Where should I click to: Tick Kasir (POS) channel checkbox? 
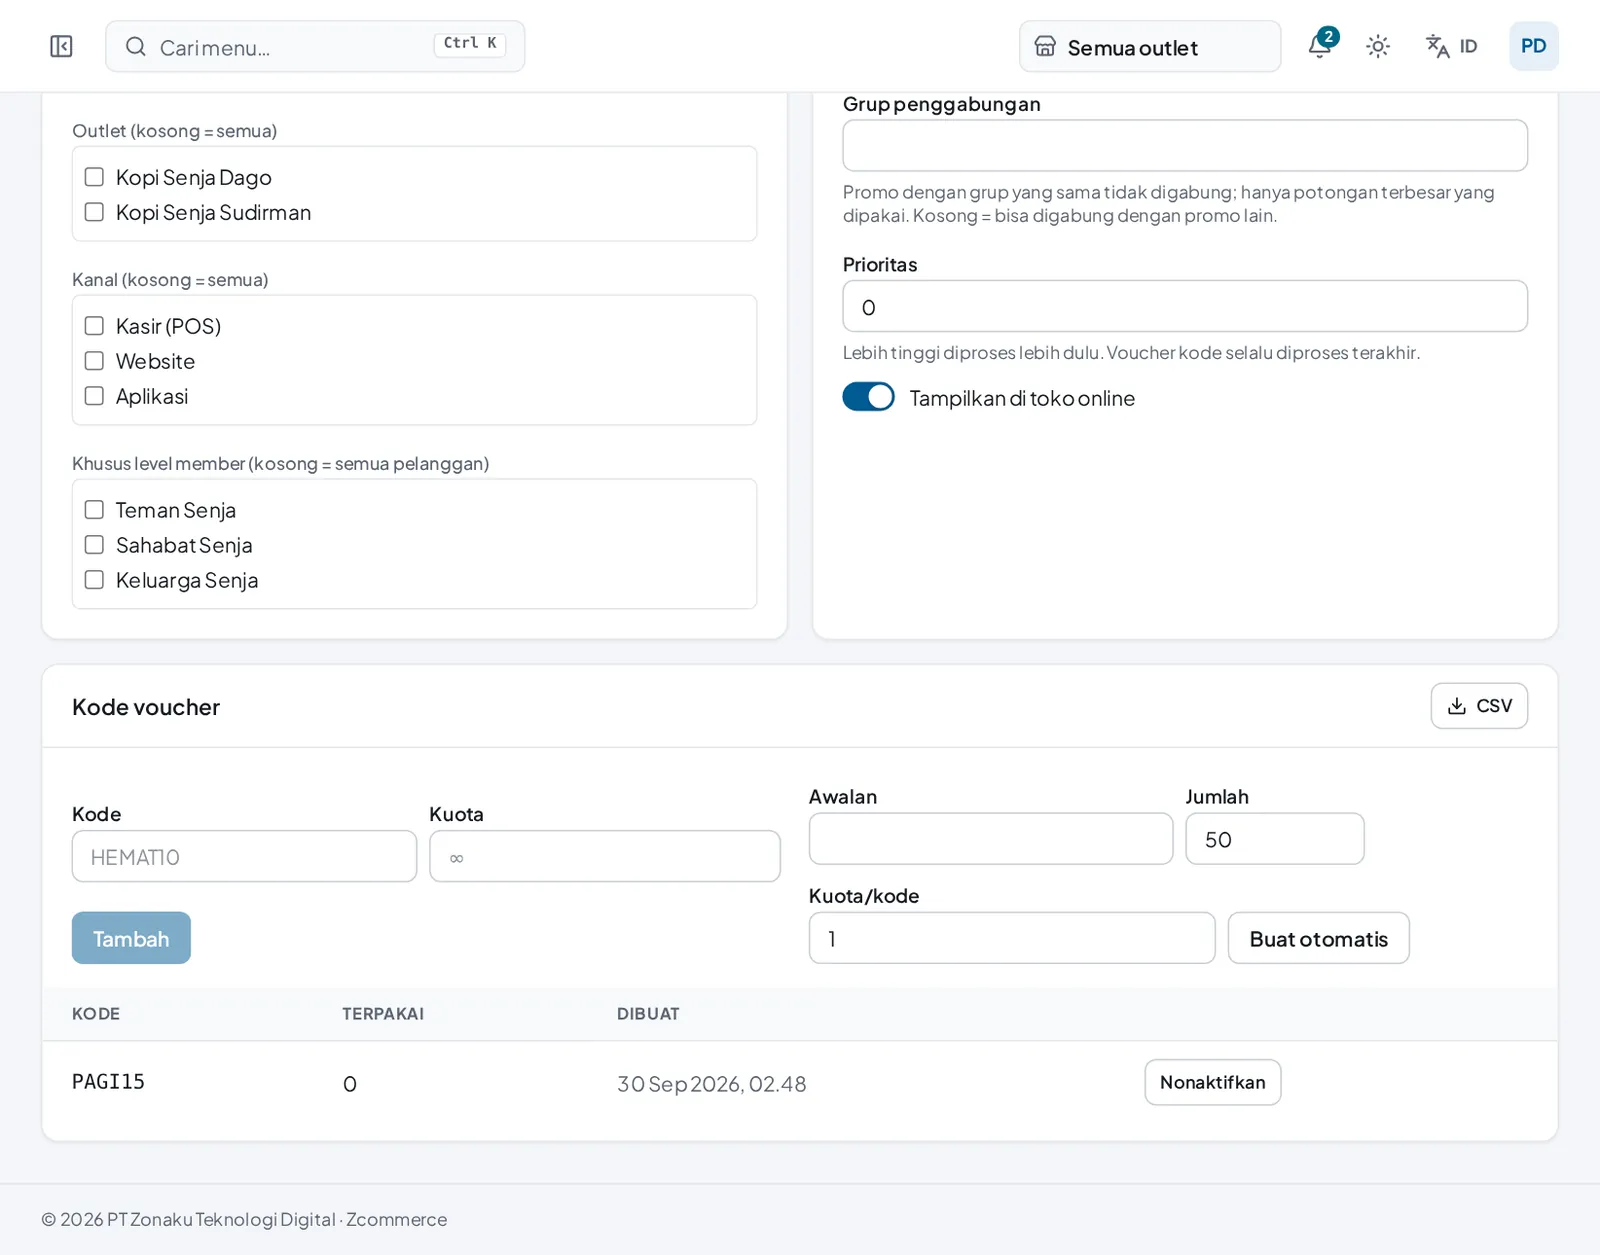pyautogui.click(x=94, y=326)
